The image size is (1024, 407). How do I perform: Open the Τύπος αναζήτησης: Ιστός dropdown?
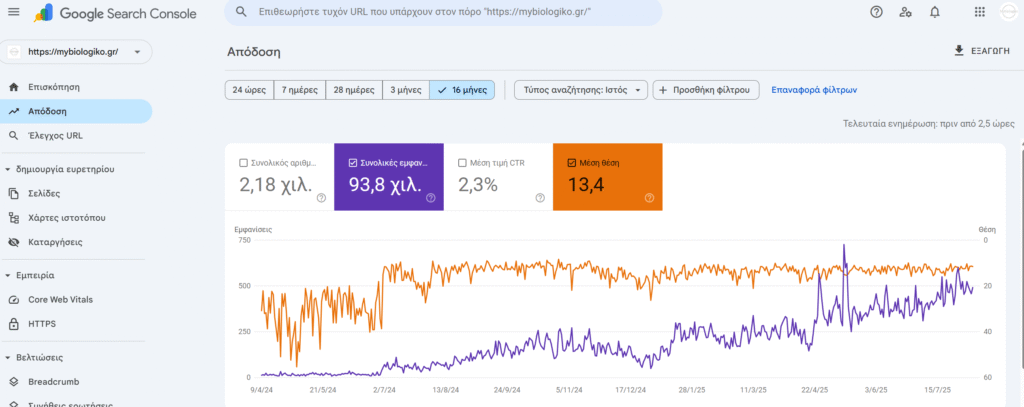pyautogui.click(x=581, y=90)
